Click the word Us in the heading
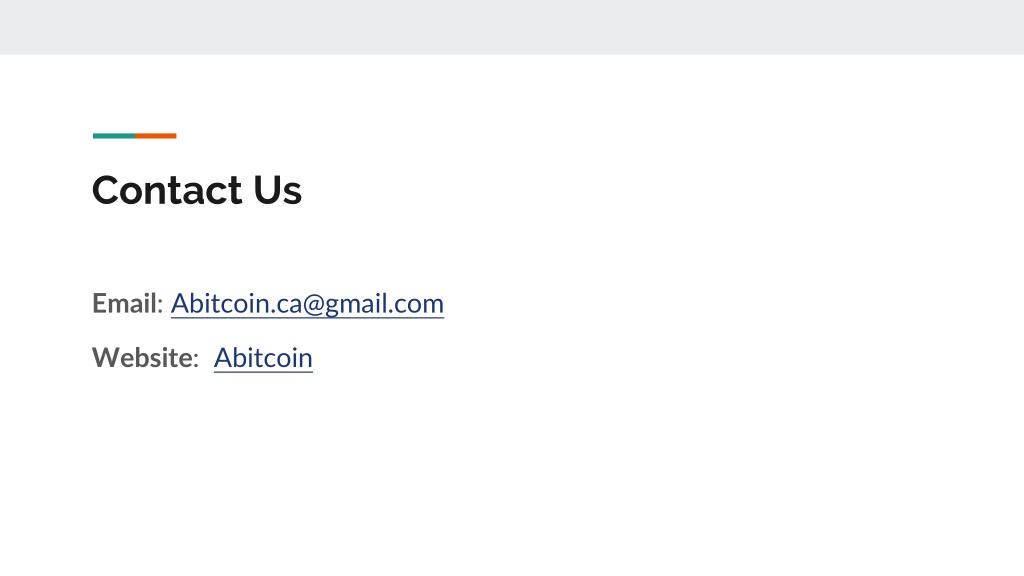1024x576 pixels. (x=278, y=190)
